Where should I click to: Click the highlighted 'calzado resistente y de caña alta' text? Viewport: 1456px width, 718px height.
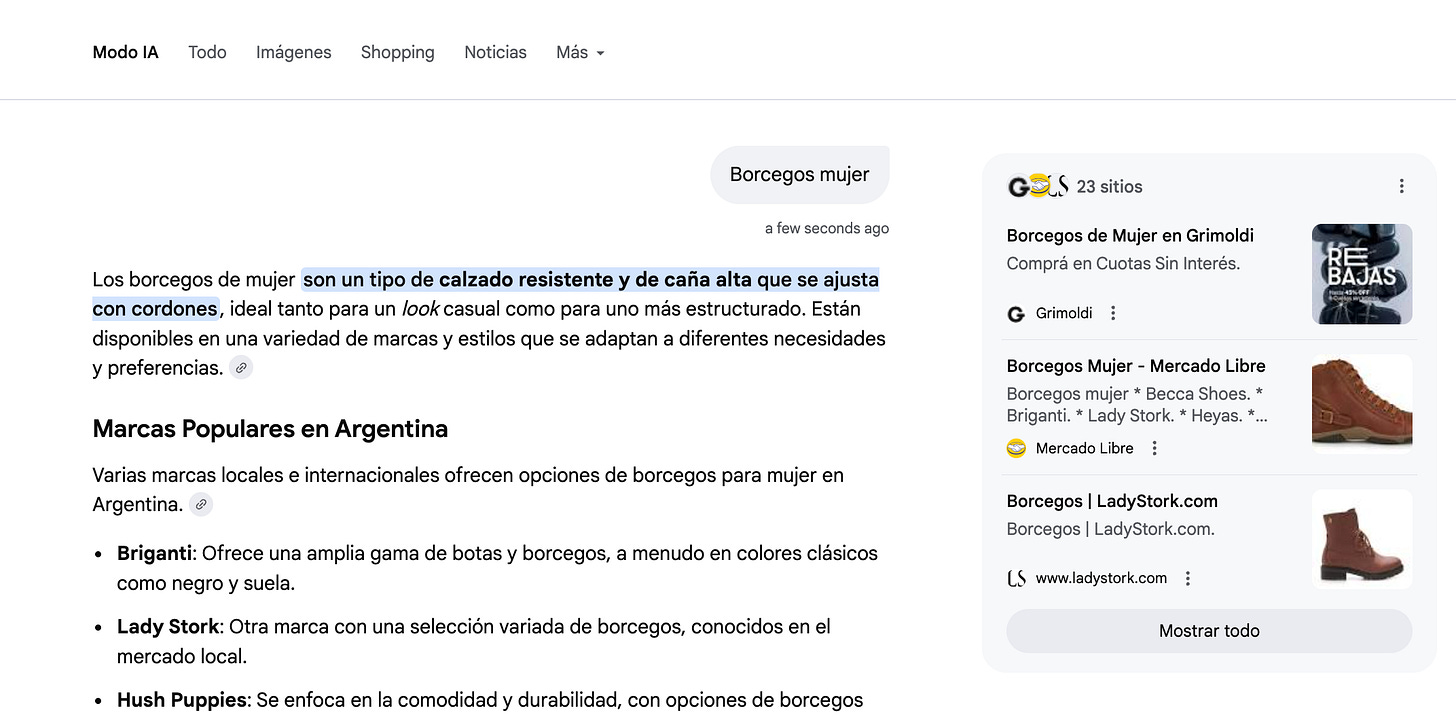click(595, 280)
